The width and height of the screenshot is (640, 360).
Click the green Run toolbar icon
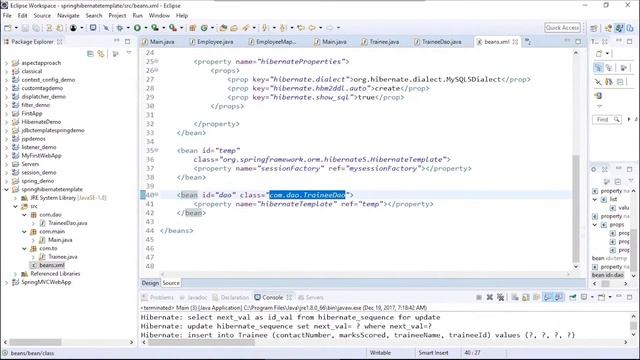(x=137, y=28)
